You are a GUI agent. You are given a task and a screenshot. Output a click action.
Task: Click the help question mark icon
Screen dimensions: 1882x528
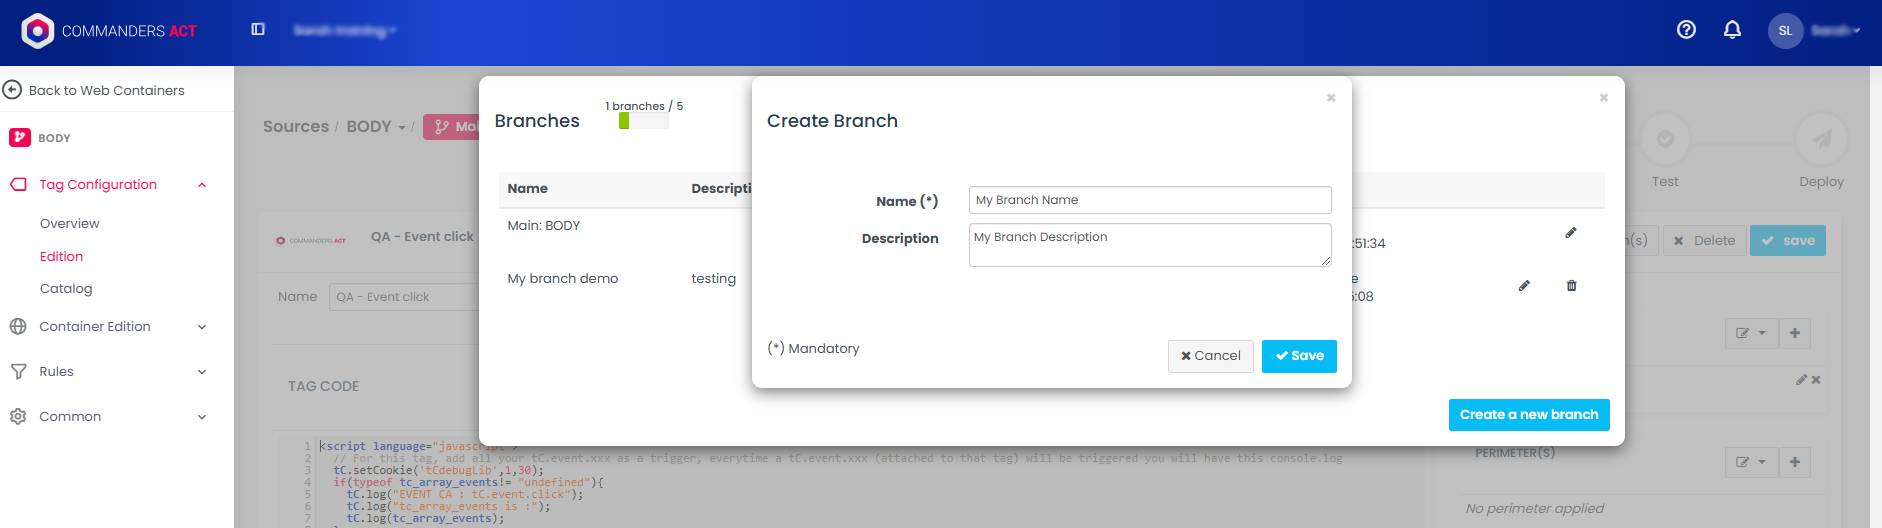click(1686, 30)
